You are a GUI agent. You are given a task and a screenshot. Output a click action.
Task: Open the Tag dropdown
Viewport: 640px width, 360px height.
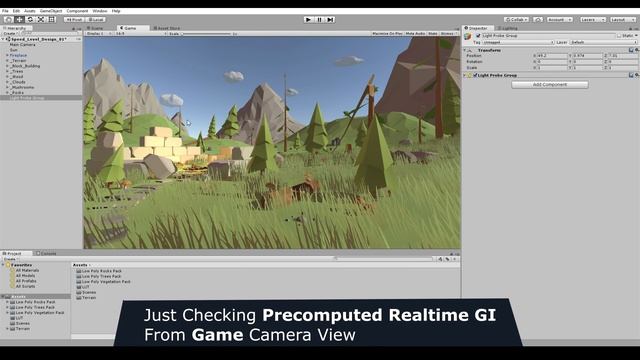(518, 42)
